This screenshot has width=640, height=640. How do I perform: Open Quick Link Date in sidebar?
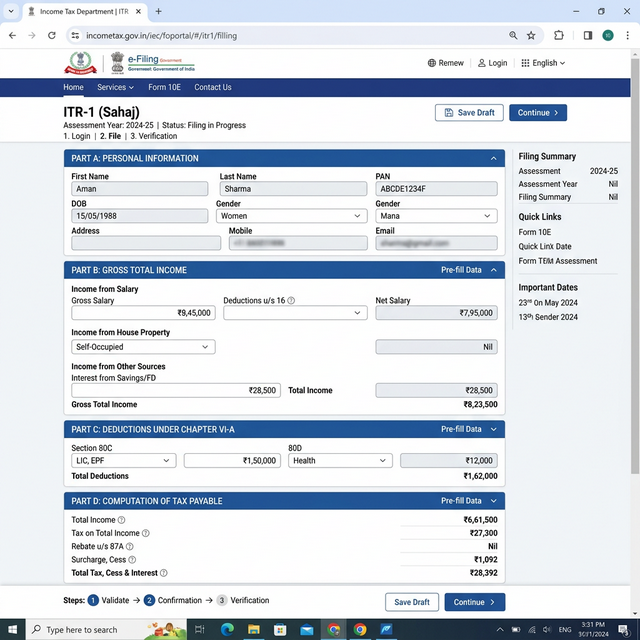tap(545, 246)
